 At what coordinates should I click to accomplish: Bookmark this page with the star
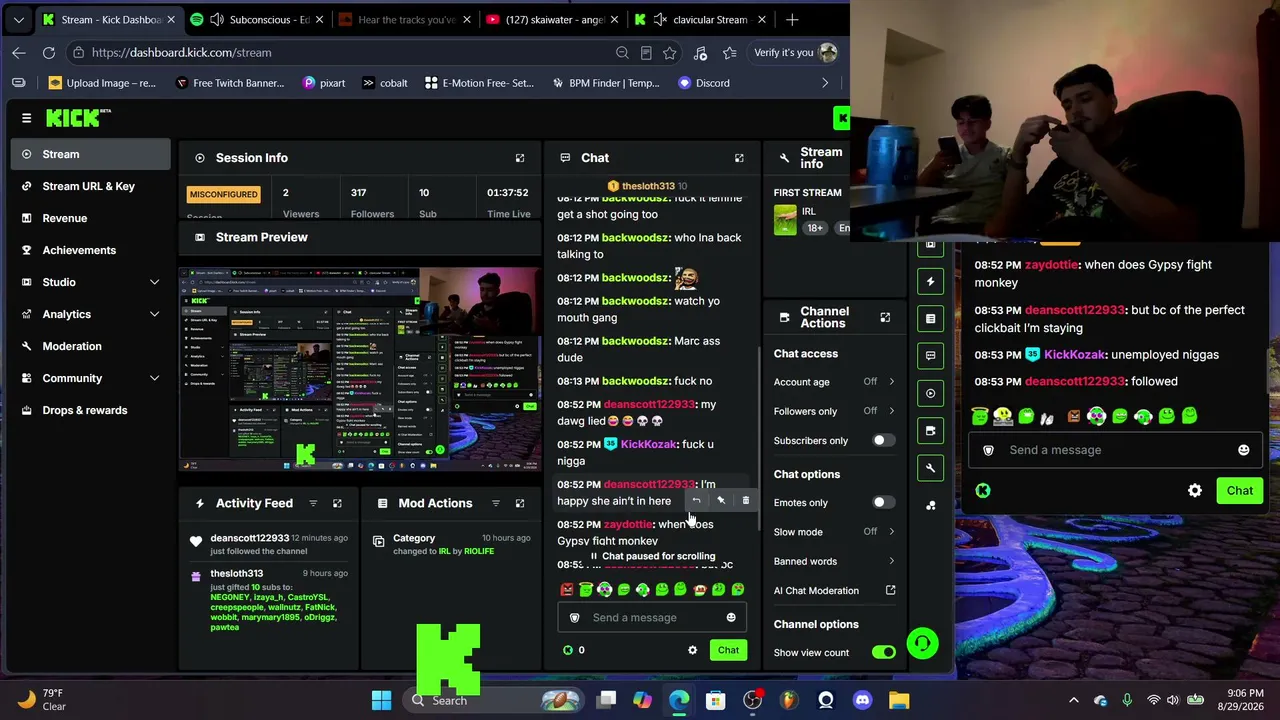[x=670, y=52]
